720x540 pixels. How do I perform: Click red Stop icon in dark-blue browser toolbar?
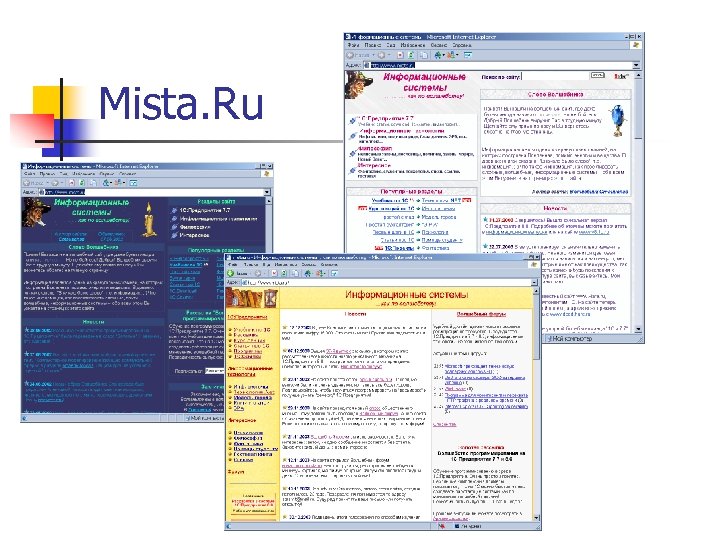72,183
